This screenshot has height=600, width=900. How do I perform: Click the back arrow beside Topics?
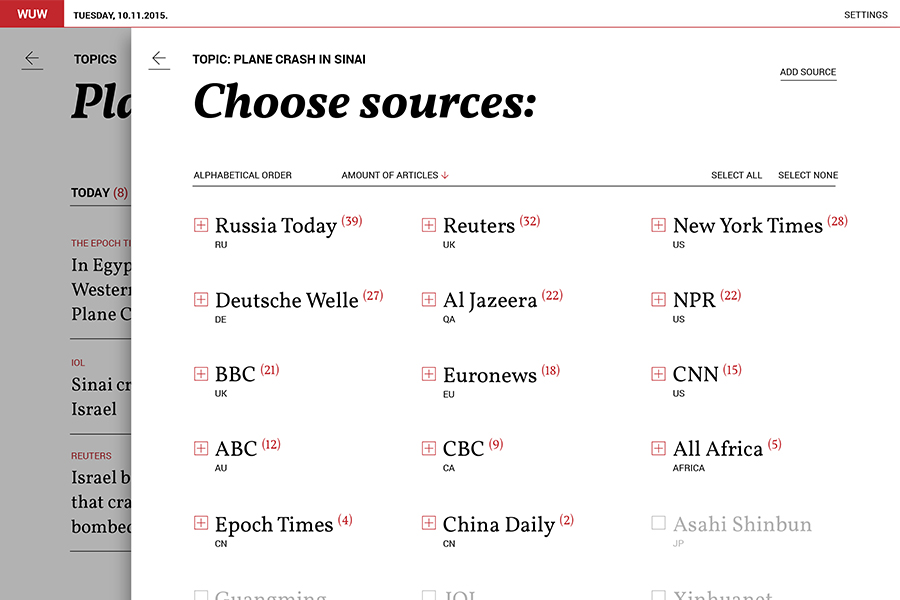(32, 60)
